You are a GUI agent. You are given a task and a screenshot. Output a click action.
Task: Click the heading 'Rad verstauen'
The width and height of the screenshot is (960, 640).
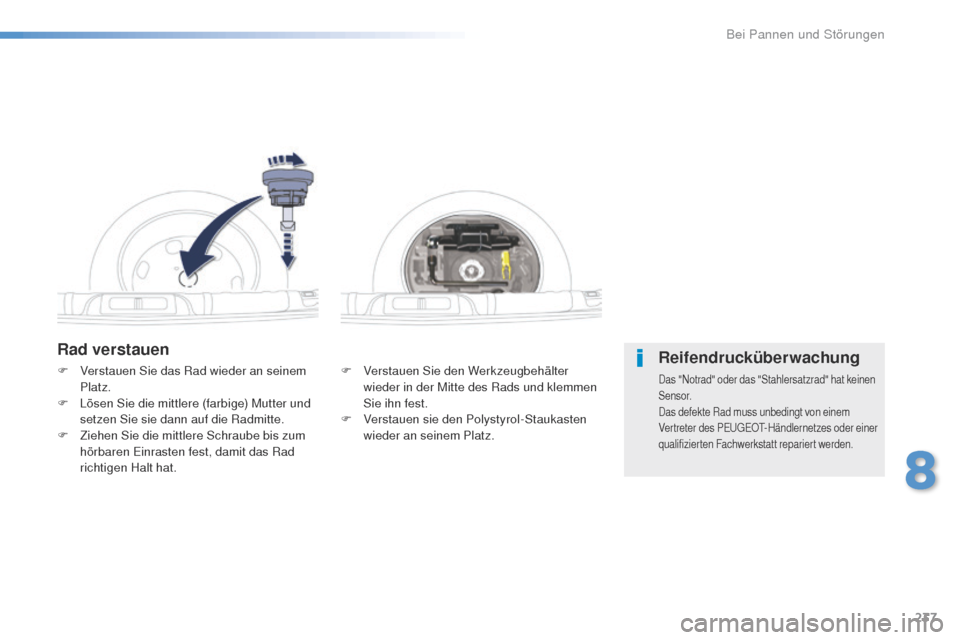[113, 349]
